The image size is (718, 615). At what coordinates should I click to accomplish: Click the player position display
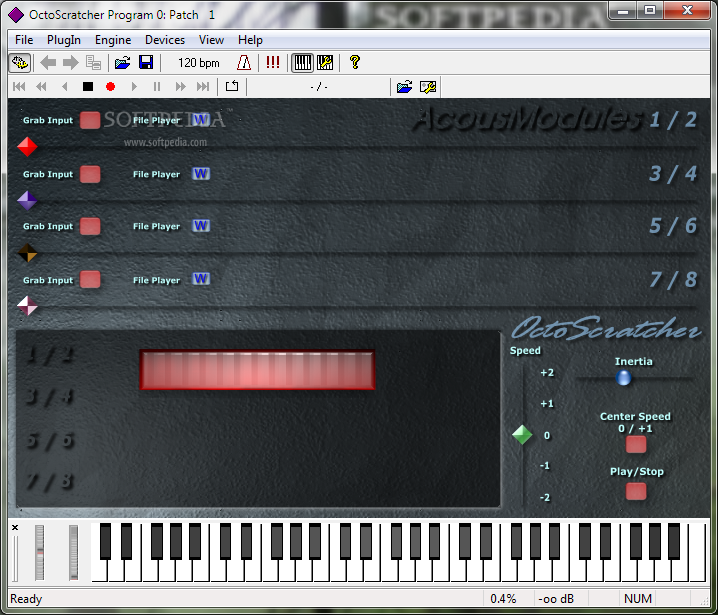pyautogui.click(x=319, y=87)
